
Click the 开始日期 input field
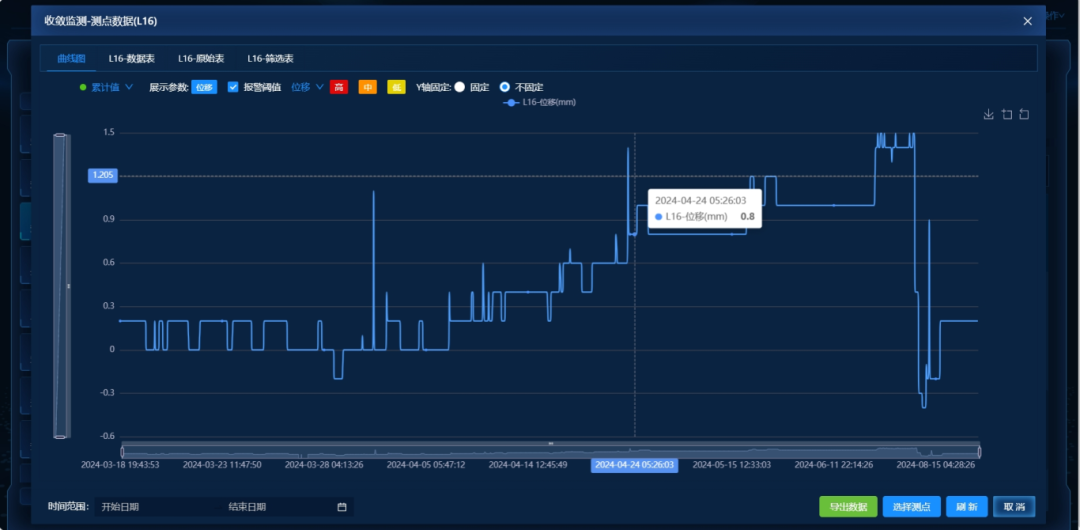tap(157, 507)
